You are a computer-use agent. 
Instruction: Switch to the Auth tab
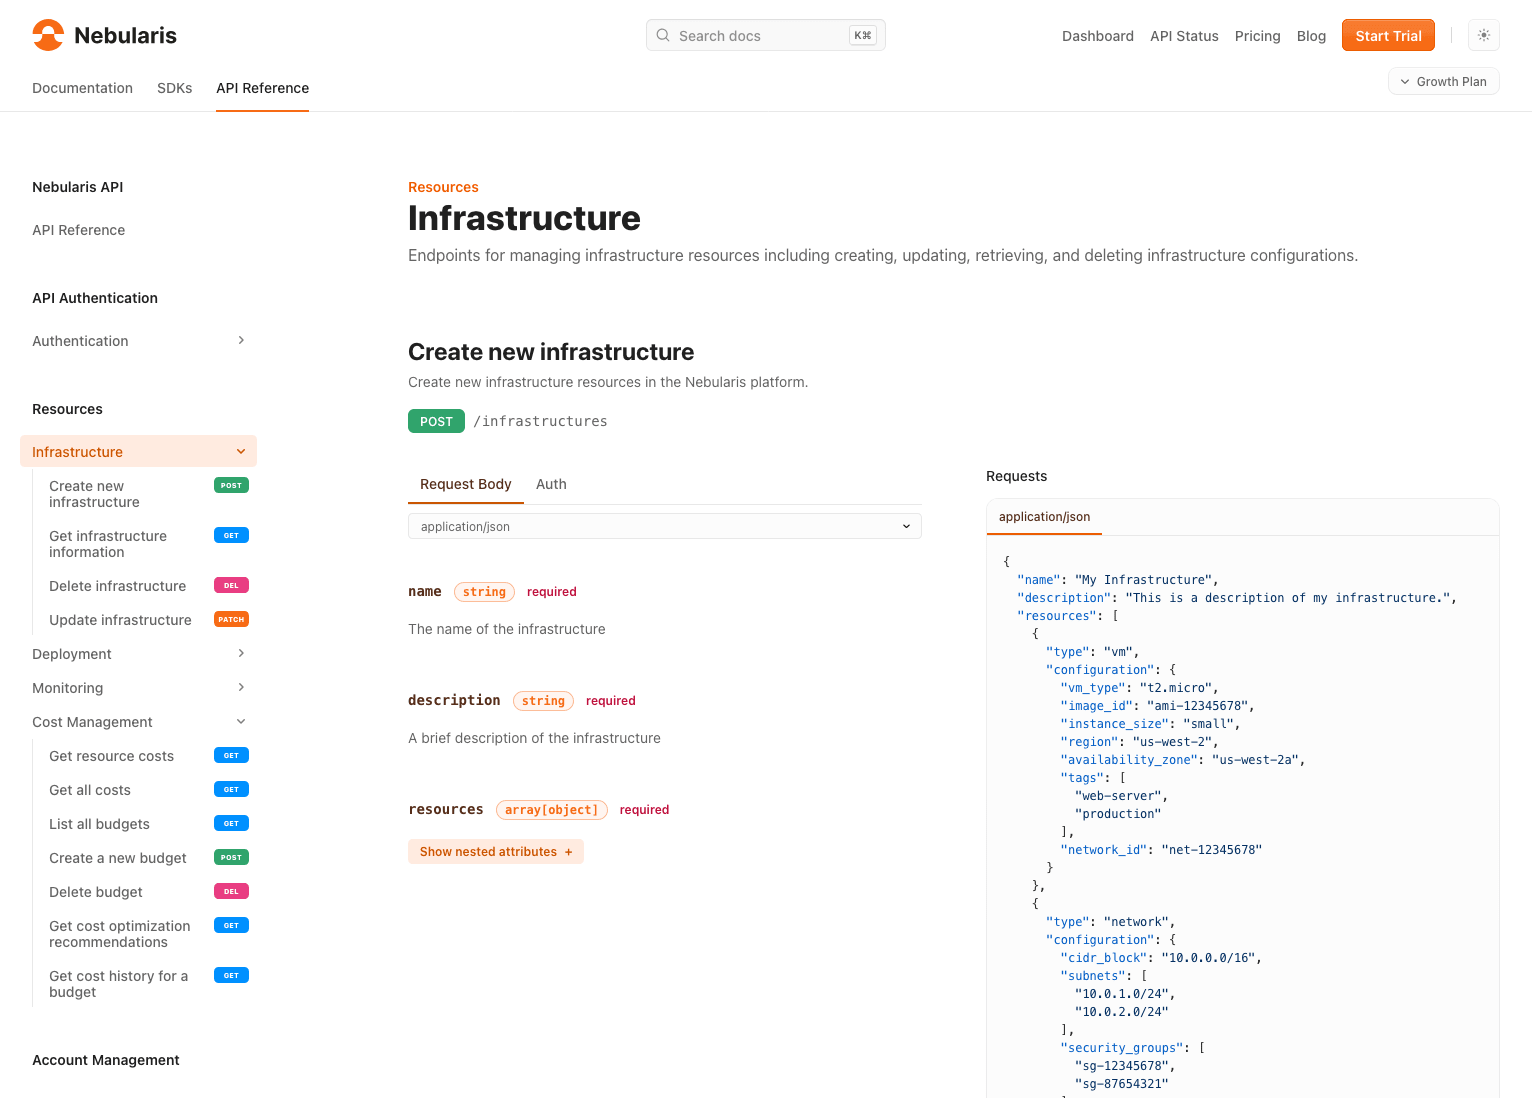coord(551,484)
